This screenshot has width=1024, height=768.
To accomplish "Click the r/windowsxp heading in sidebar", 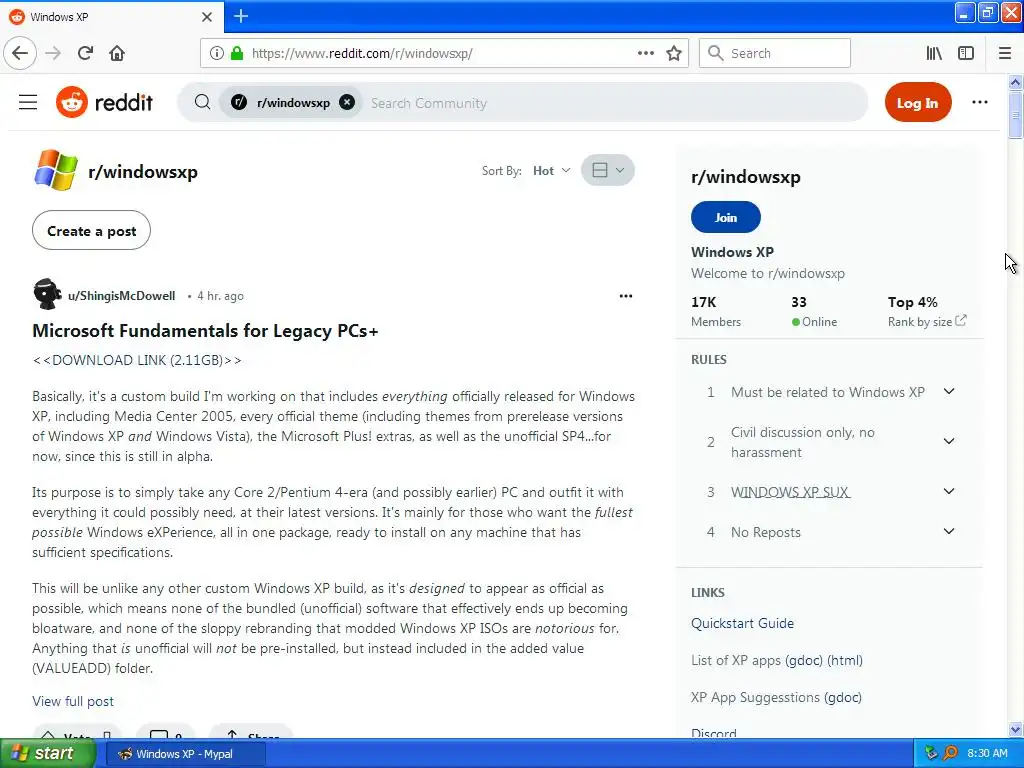I will [x=746, y=176].
